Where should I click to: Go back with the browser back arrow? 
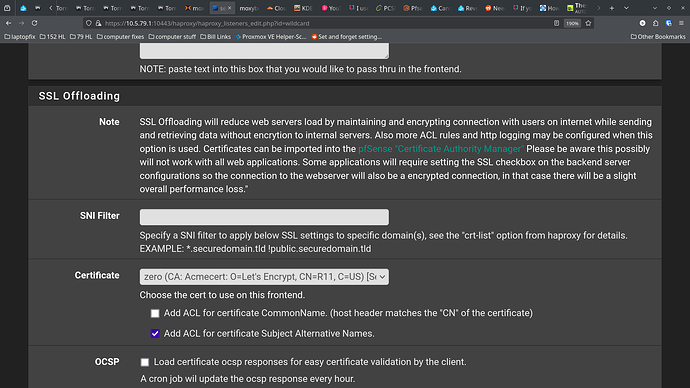(x=8, y=23)
